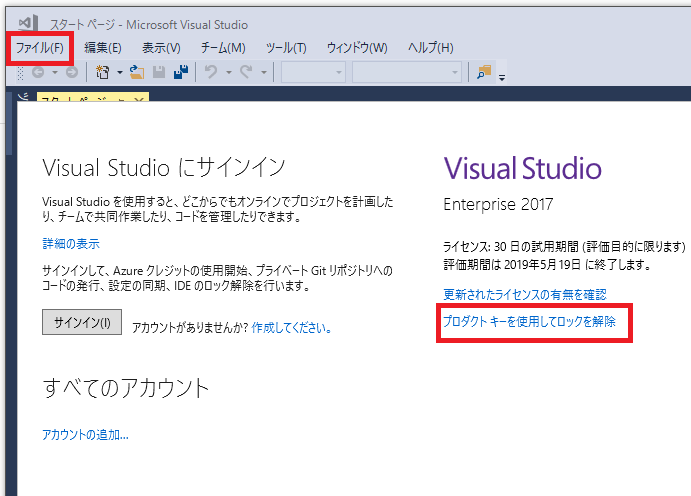Click the New Project toolbar icon

103,72
